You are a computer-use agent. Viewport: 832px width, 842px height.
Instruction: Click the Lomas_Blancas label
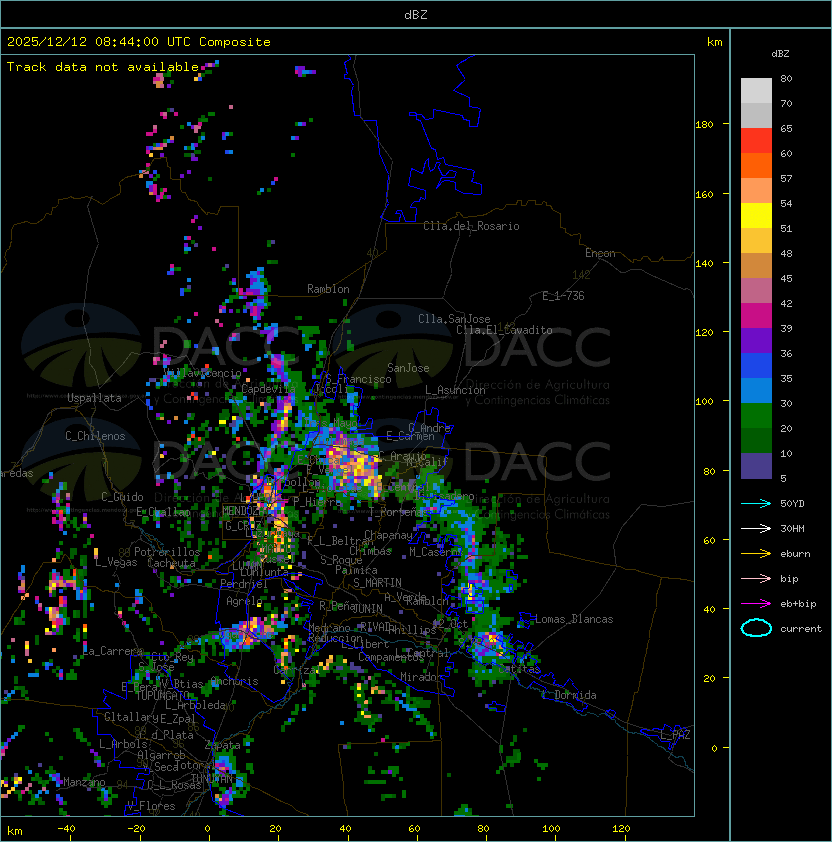[x=574, y=619]
